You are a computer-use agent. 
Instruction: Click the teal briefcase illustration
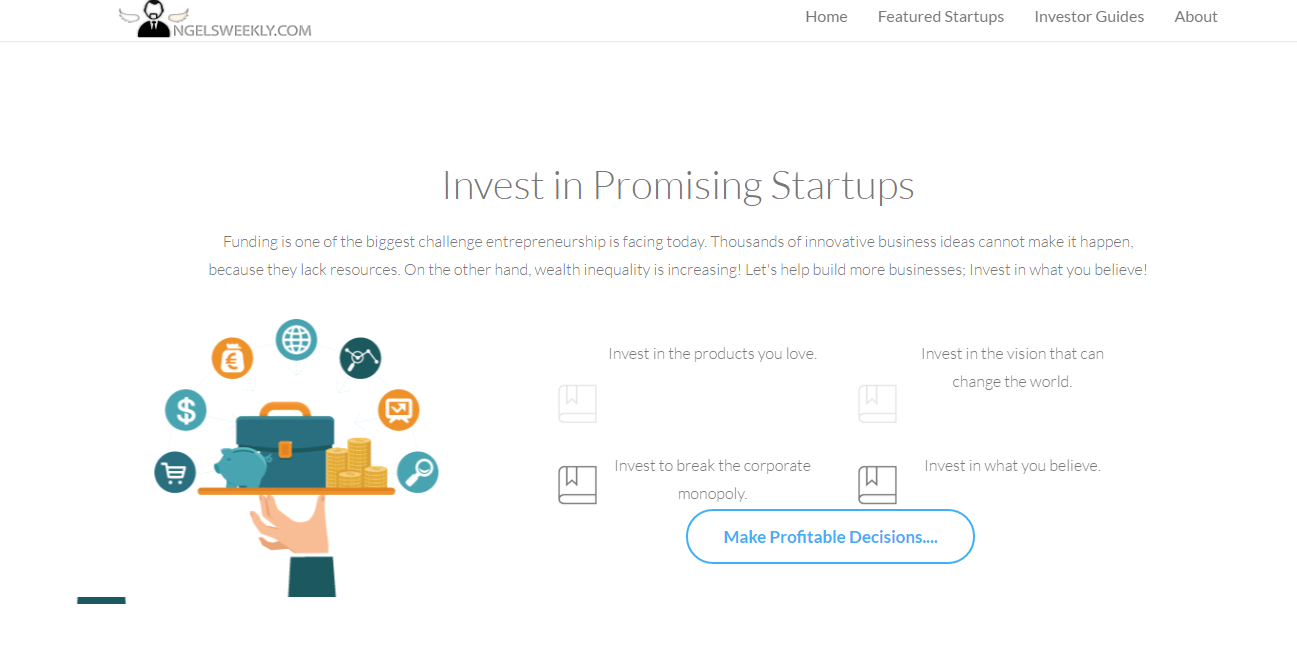tap(285, 438)
